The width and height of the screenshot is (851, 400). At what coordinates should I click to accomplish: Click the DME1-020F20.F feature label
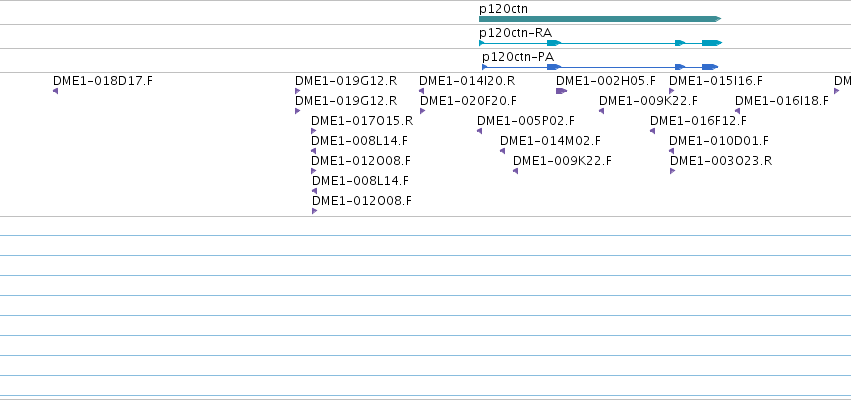tap(468, 101)
